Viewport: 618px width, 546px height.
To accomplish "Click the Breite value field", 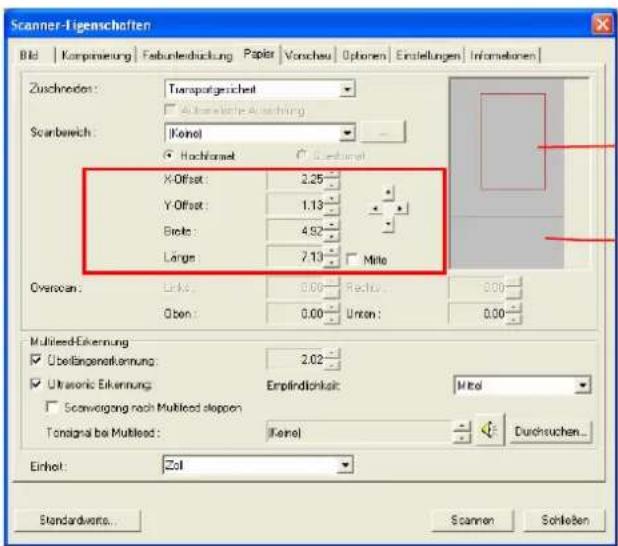I will click(296, 231).
